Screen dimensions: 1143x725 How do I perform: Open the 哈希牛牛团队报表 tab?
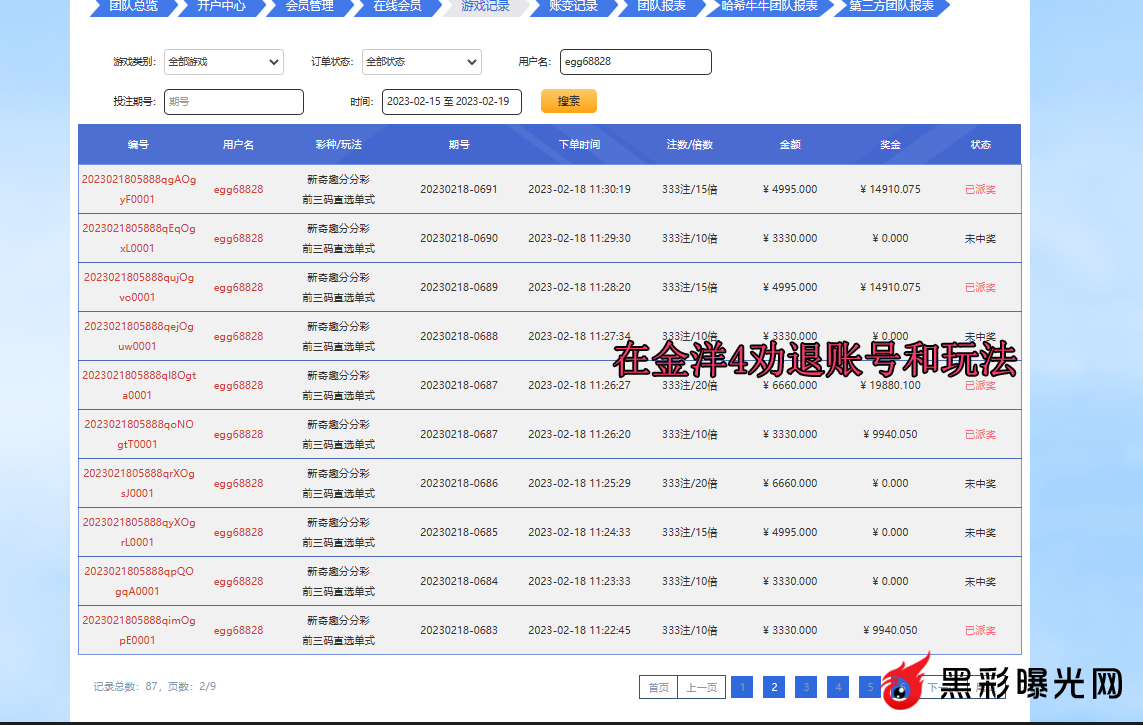[x=769, y=6]
